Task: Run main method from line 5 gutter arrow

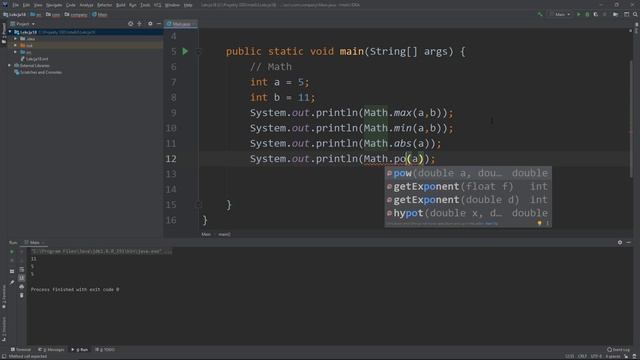Action: click(x=185, y=51)
